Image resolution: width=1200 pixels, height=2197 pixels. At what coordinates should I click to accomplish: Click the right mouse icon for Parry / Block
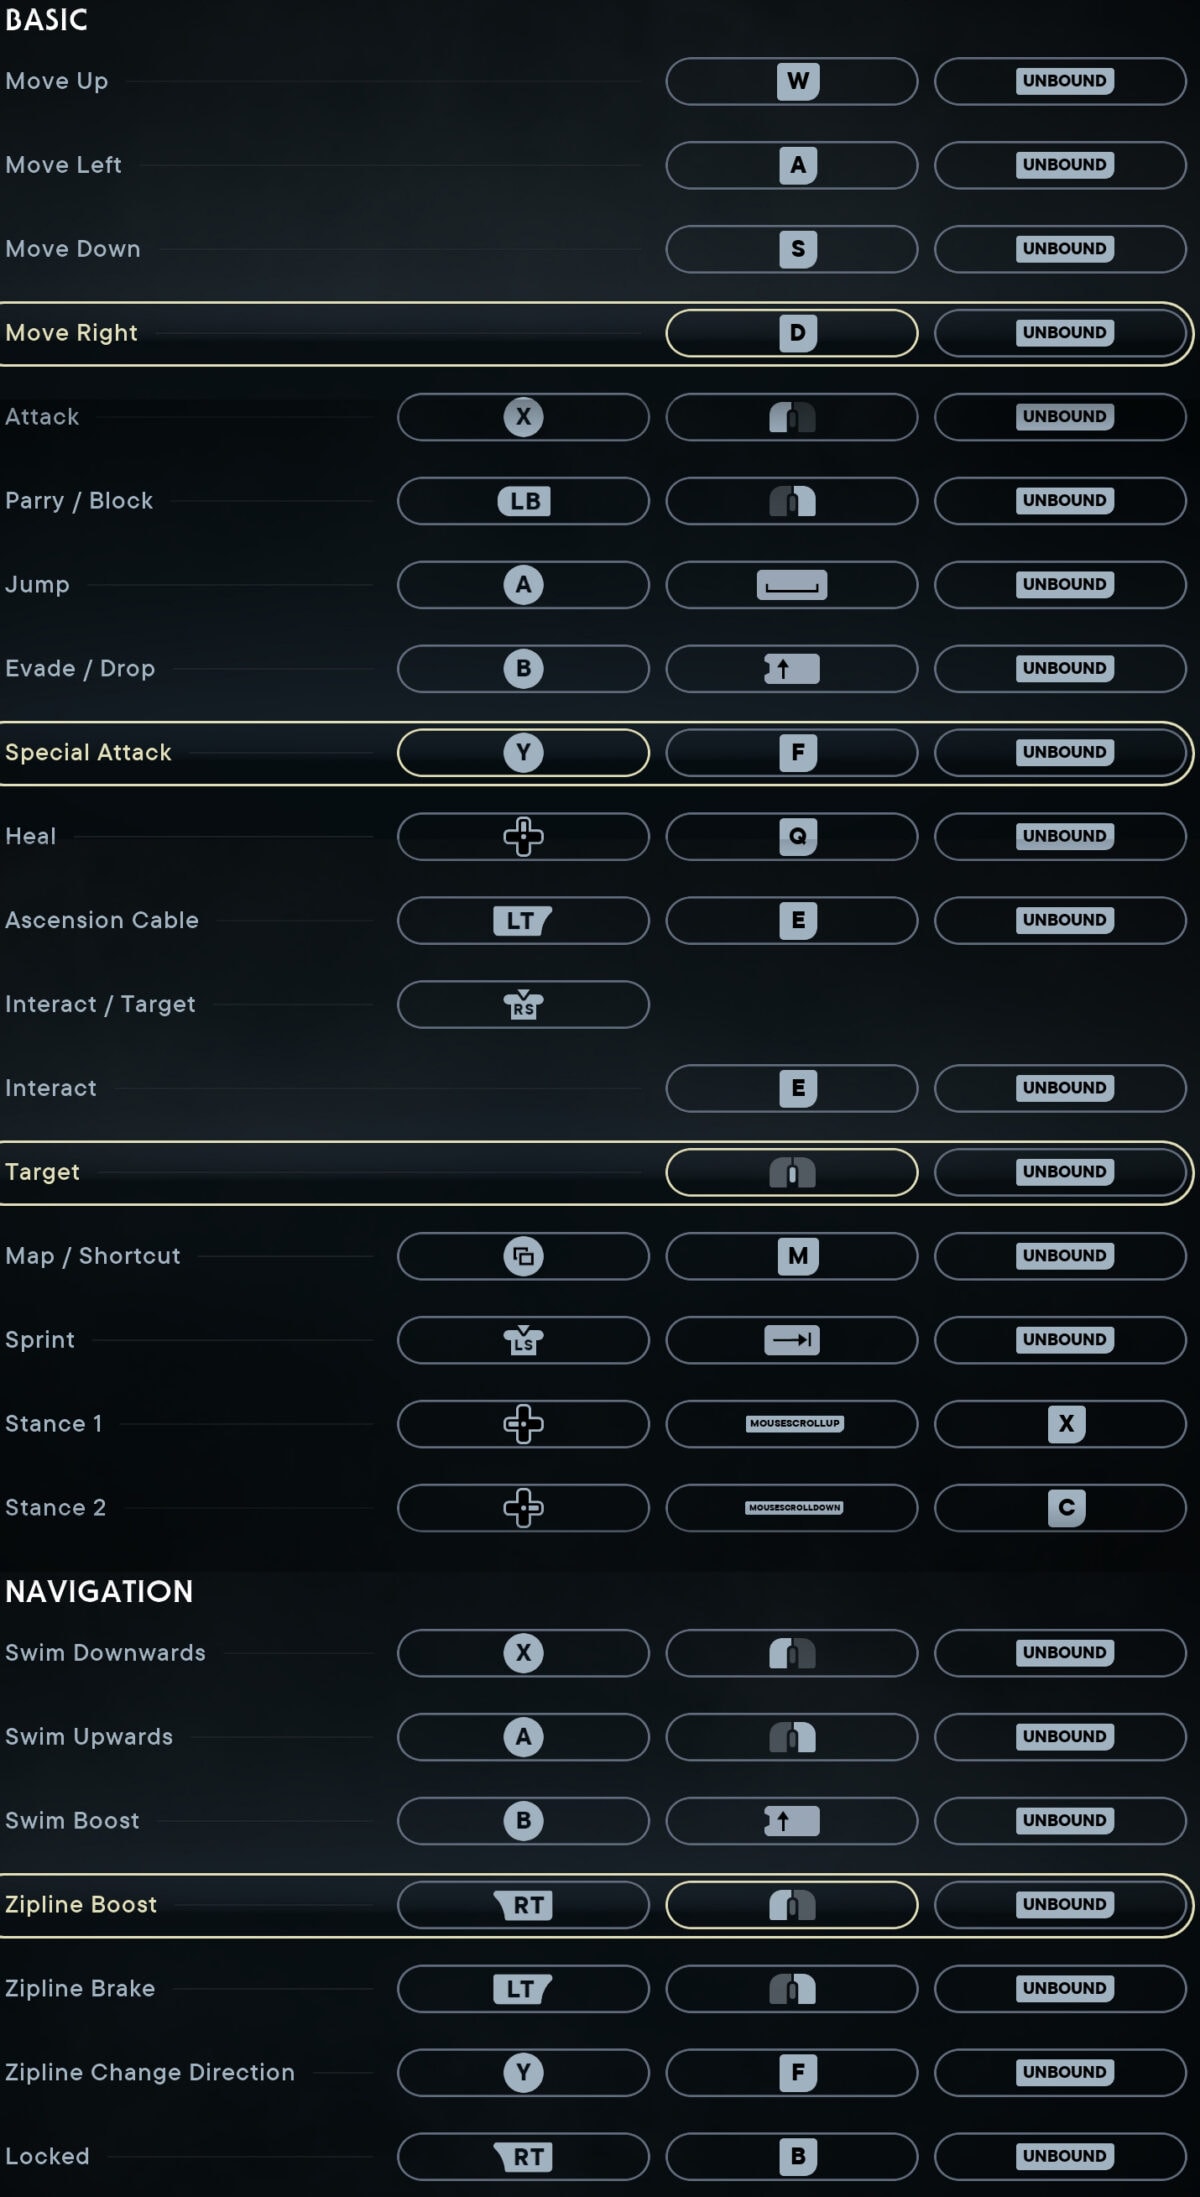(x=791, y=501)
